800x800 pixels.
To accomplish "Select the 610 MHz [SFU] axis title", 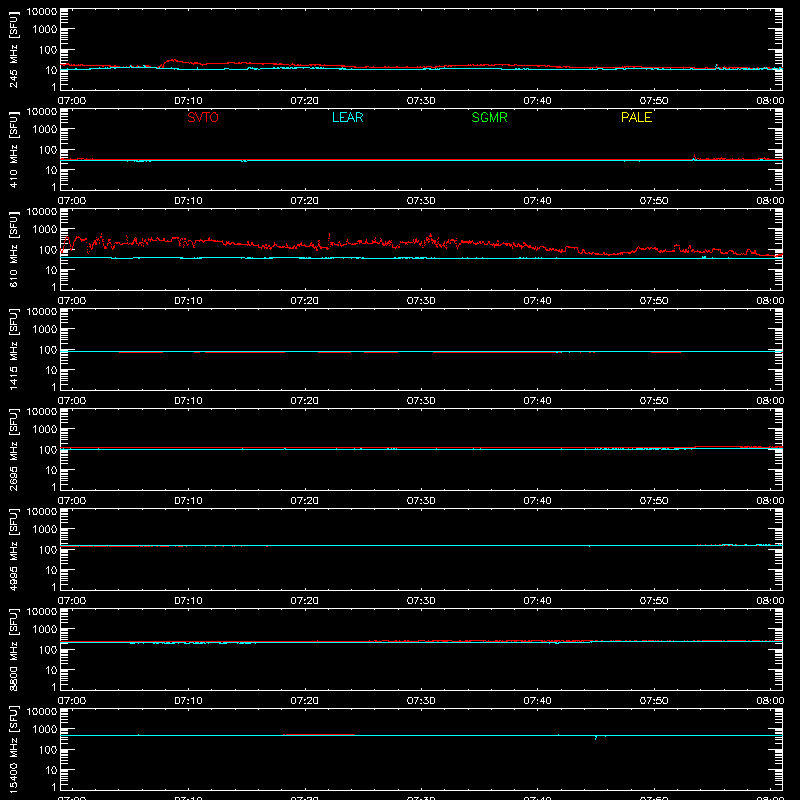I will click(x=13, y=249).
